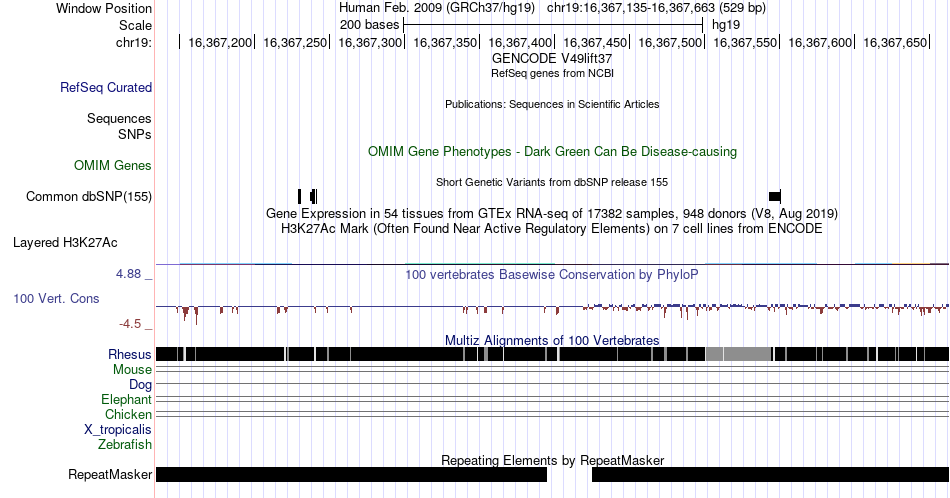Screen dimensions: 950x498
Task: Click the chr19: ruler label
Action: tap(134, 42)
